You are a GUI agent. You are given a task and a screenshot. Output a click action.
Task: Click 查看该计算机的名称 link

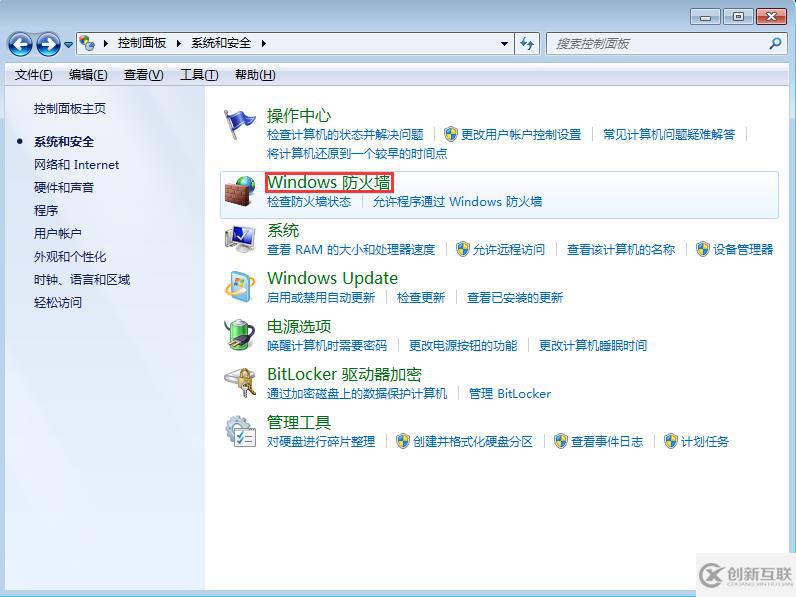620,250
